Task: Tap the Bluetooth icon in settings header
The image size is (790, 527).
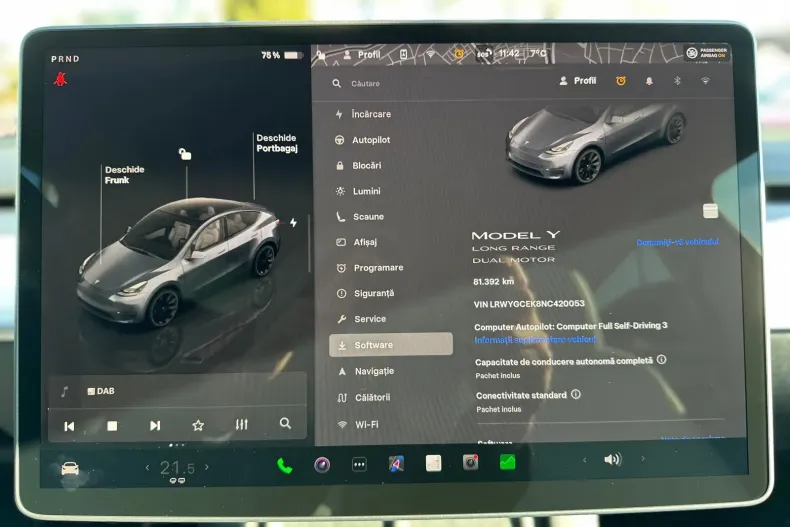Action: pyautogui.click(x=677, y=81)
